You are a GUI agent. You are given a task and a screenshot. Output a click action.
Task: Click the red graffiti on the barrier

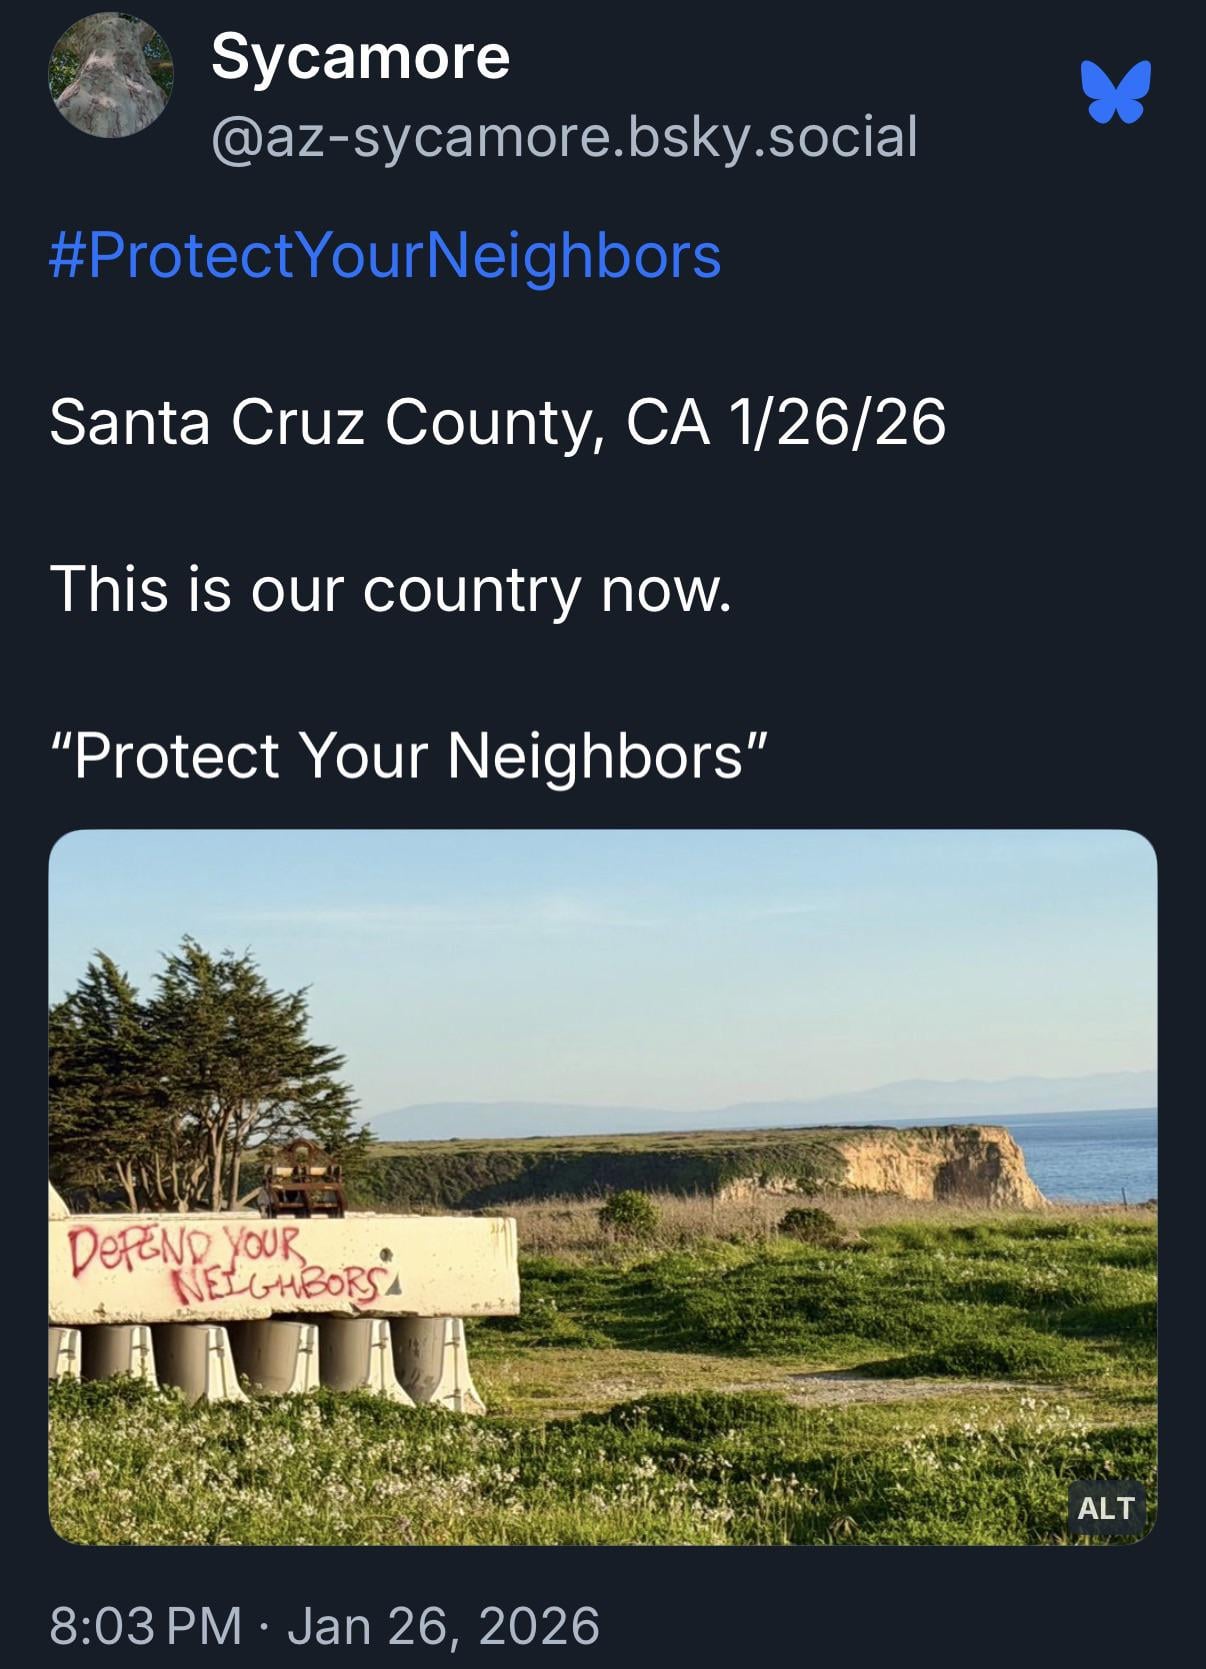click(230, 1264)
